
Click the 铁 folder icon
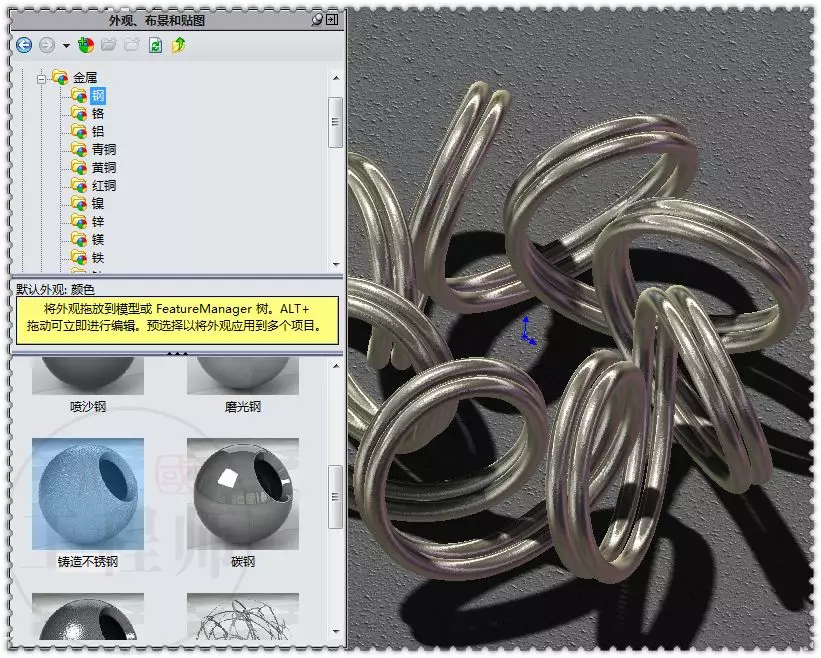pyautogui.click(x=79, y=258)
